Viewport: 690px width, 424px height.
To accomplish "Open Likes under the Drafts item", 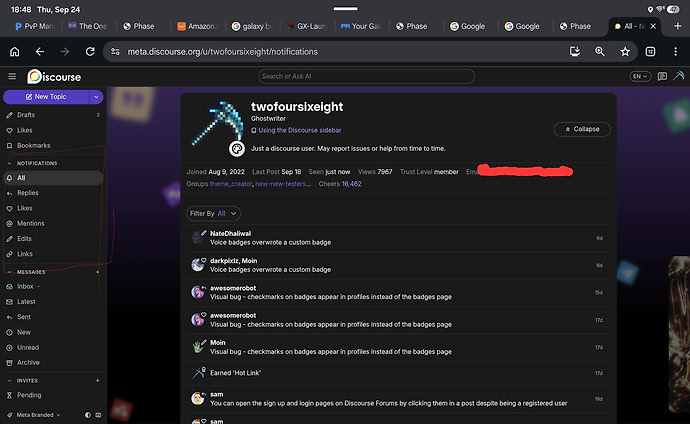I will pyautogui.click(x=53, y=130).
